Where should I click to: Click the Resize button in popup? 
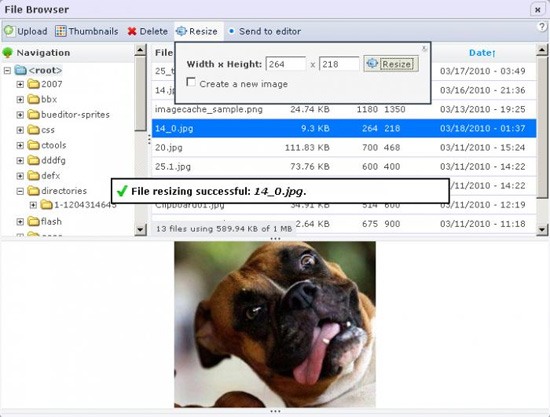point(391,64)
